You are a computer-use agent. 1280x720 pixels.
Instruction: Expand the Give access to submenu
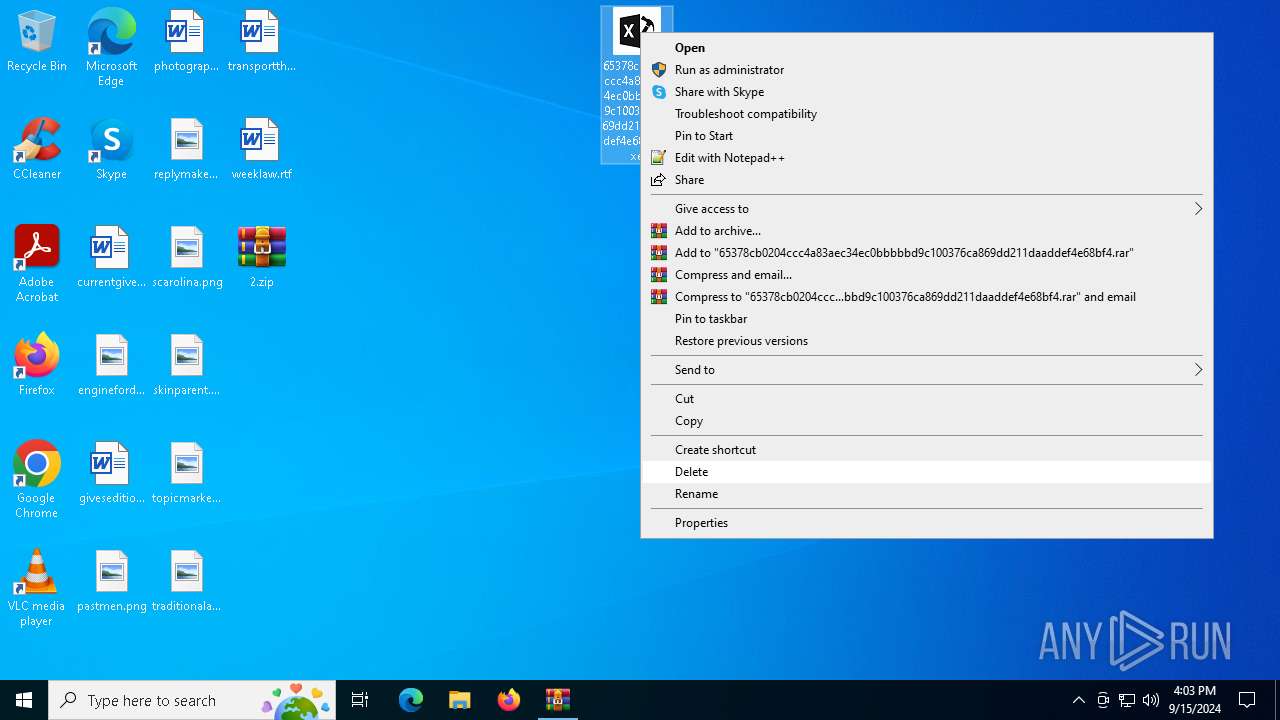point(927,209)
